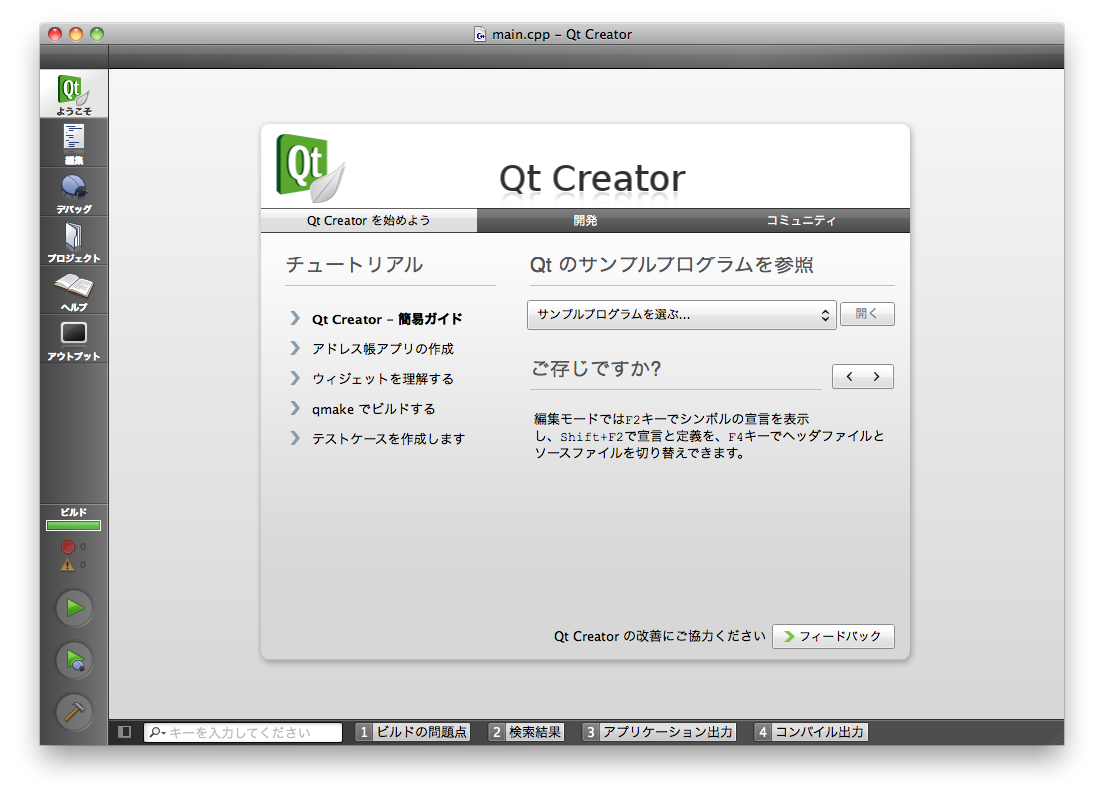Expand the サンプルプログラムを選ぶ combo box
The height and width of the screenshot is (800, 1104).
click(681, 315)
